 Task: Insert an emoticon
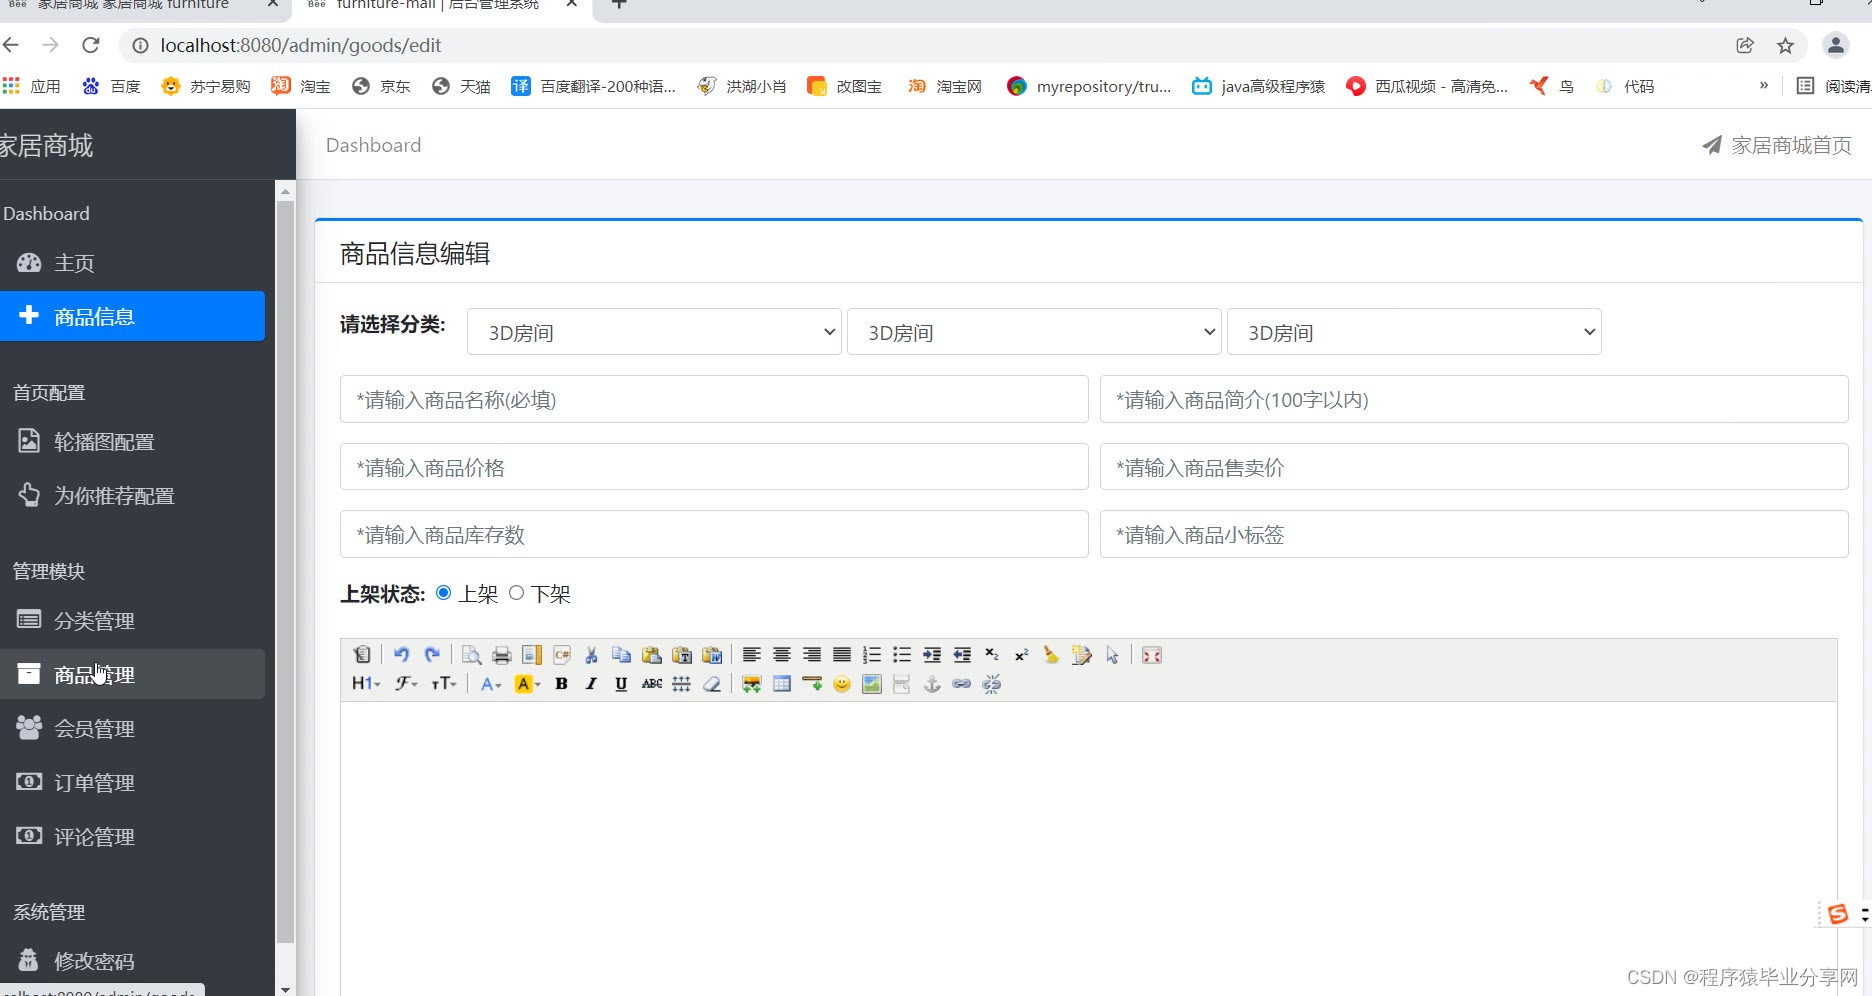coord(842,684)
